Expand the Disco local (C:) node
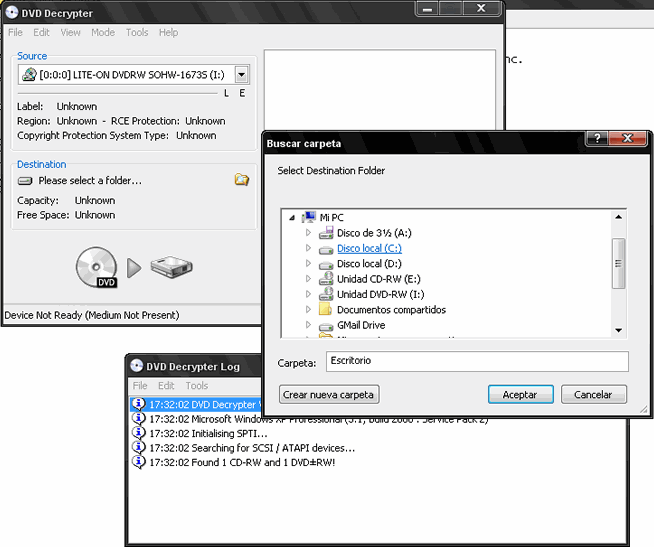 pos(308,248)
